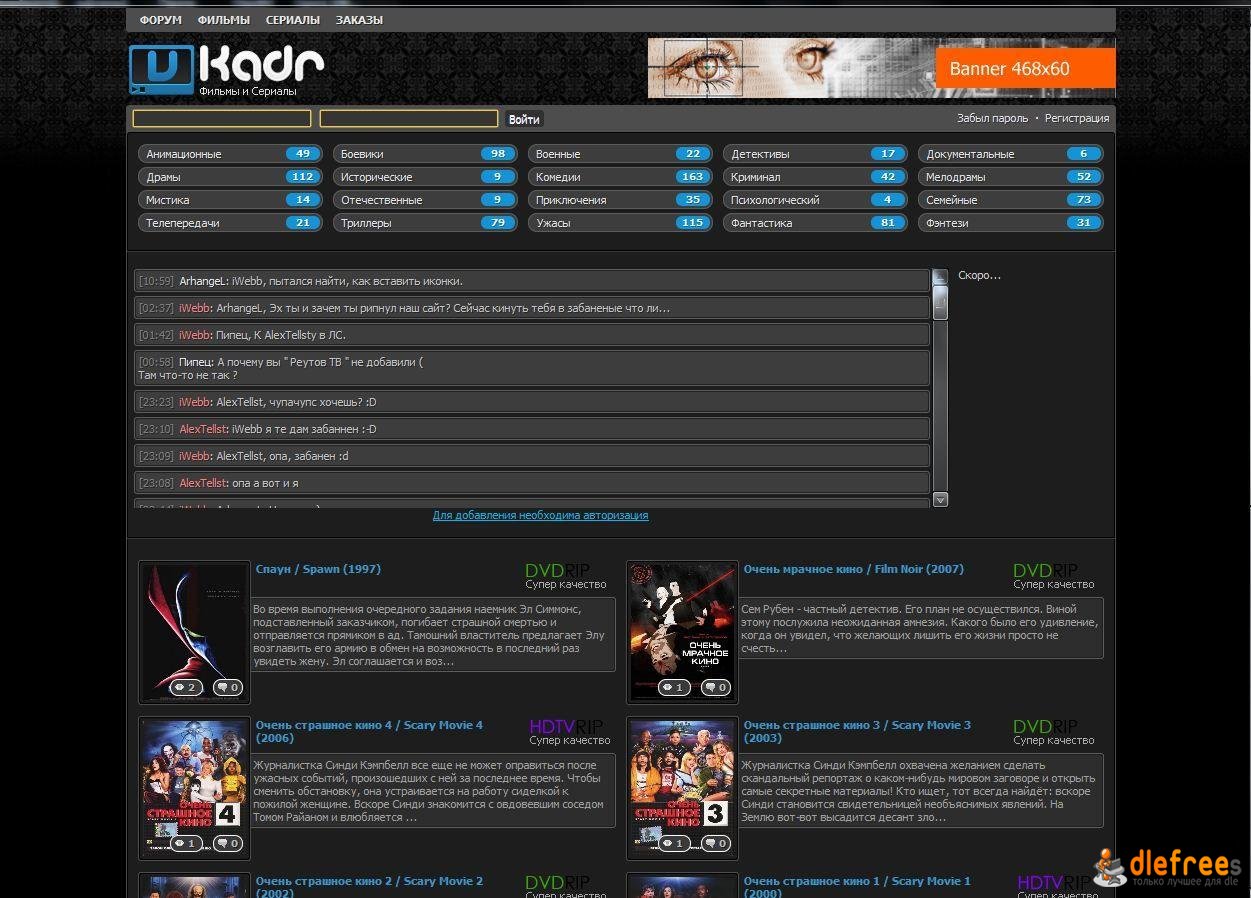Click the dlefrees watermark logo
The width and height of the screenshot is (1251, 898).
click(x=1168, y=866)
